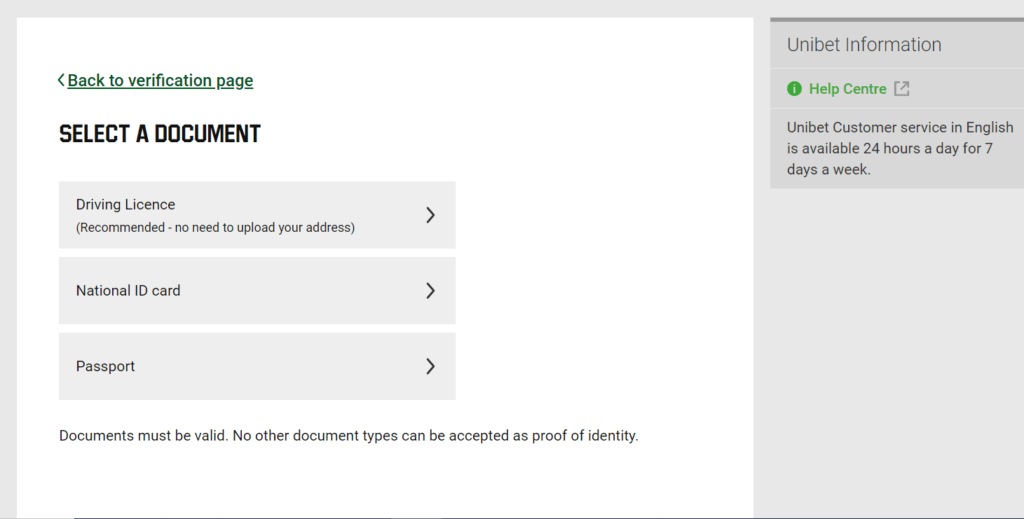This screenshot has width=1024, height=519.
Task: Choose Driving Licence as document
Action: tap(257, 215)
